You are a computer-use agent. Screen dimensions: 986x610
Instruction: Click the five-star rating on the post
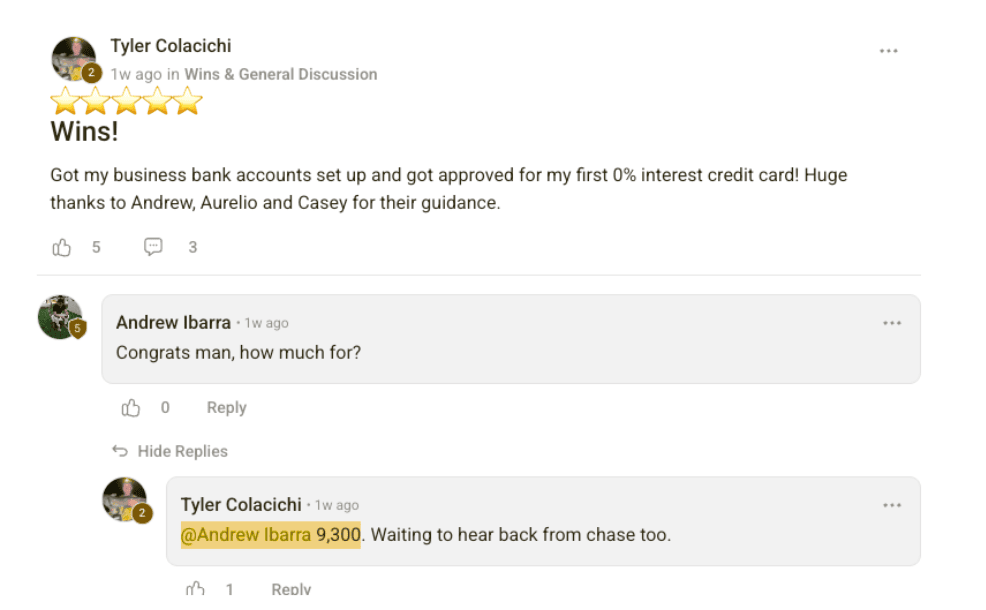126,101
